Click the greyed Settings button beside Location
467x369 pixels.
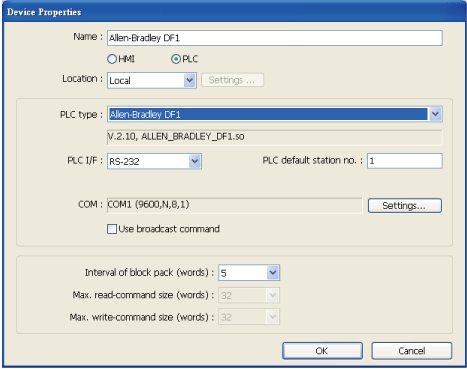[232, 80]
